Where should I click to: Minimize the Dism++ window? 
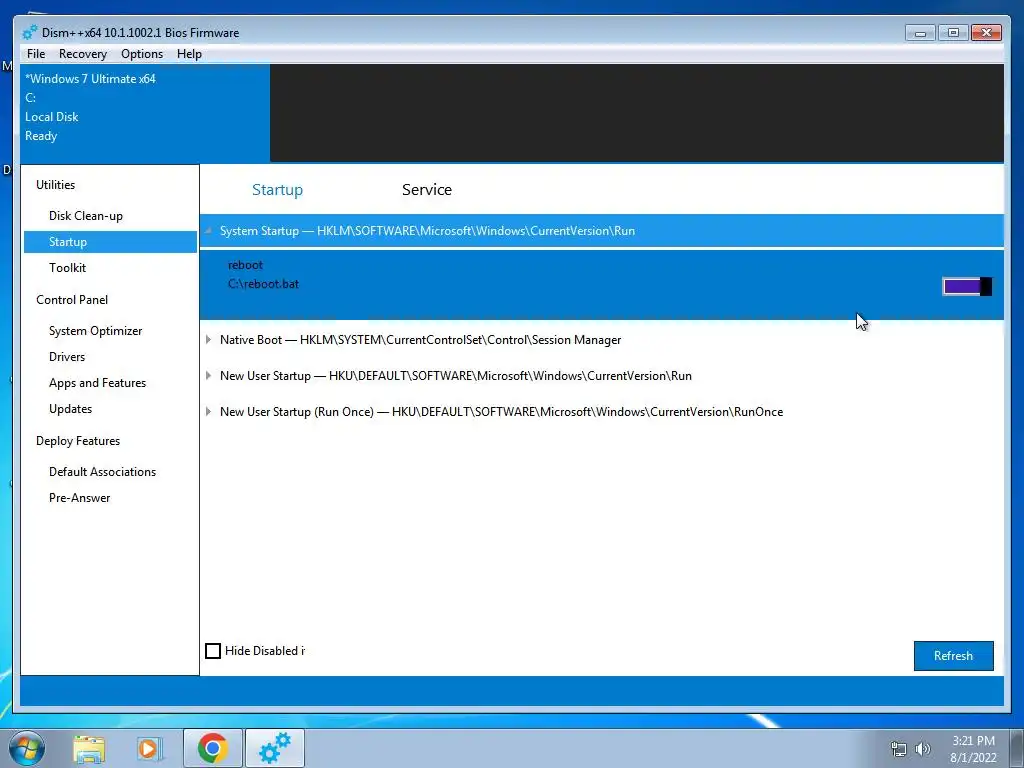click(920, 33)
